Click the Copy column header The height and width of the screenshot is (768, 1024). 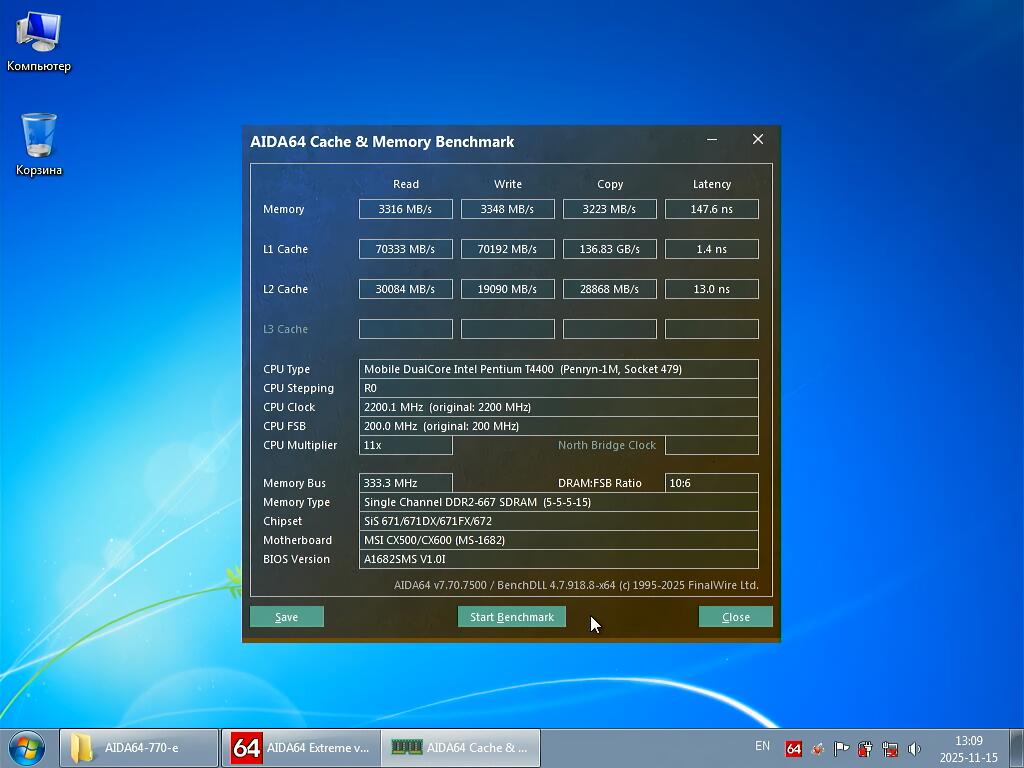[x=609, y=184]
